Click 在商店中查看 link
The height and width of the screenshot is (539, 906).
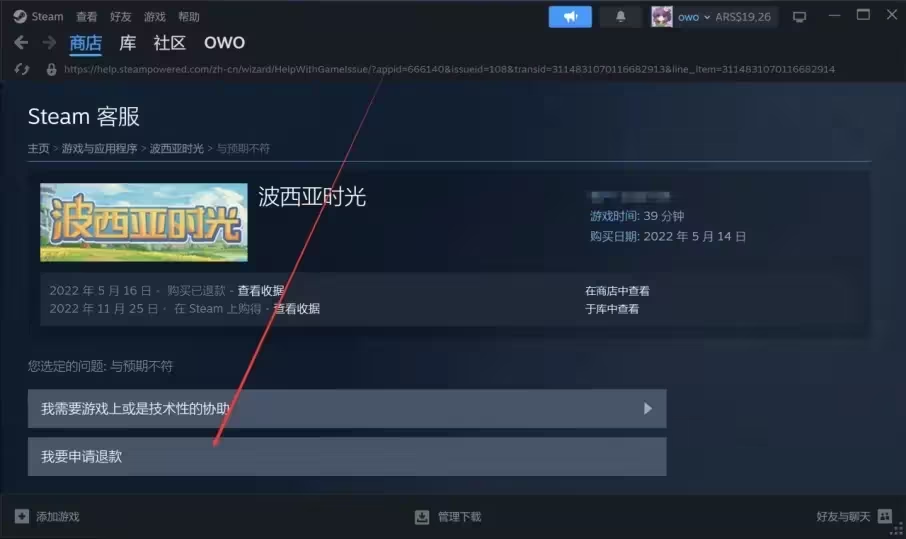617,291
